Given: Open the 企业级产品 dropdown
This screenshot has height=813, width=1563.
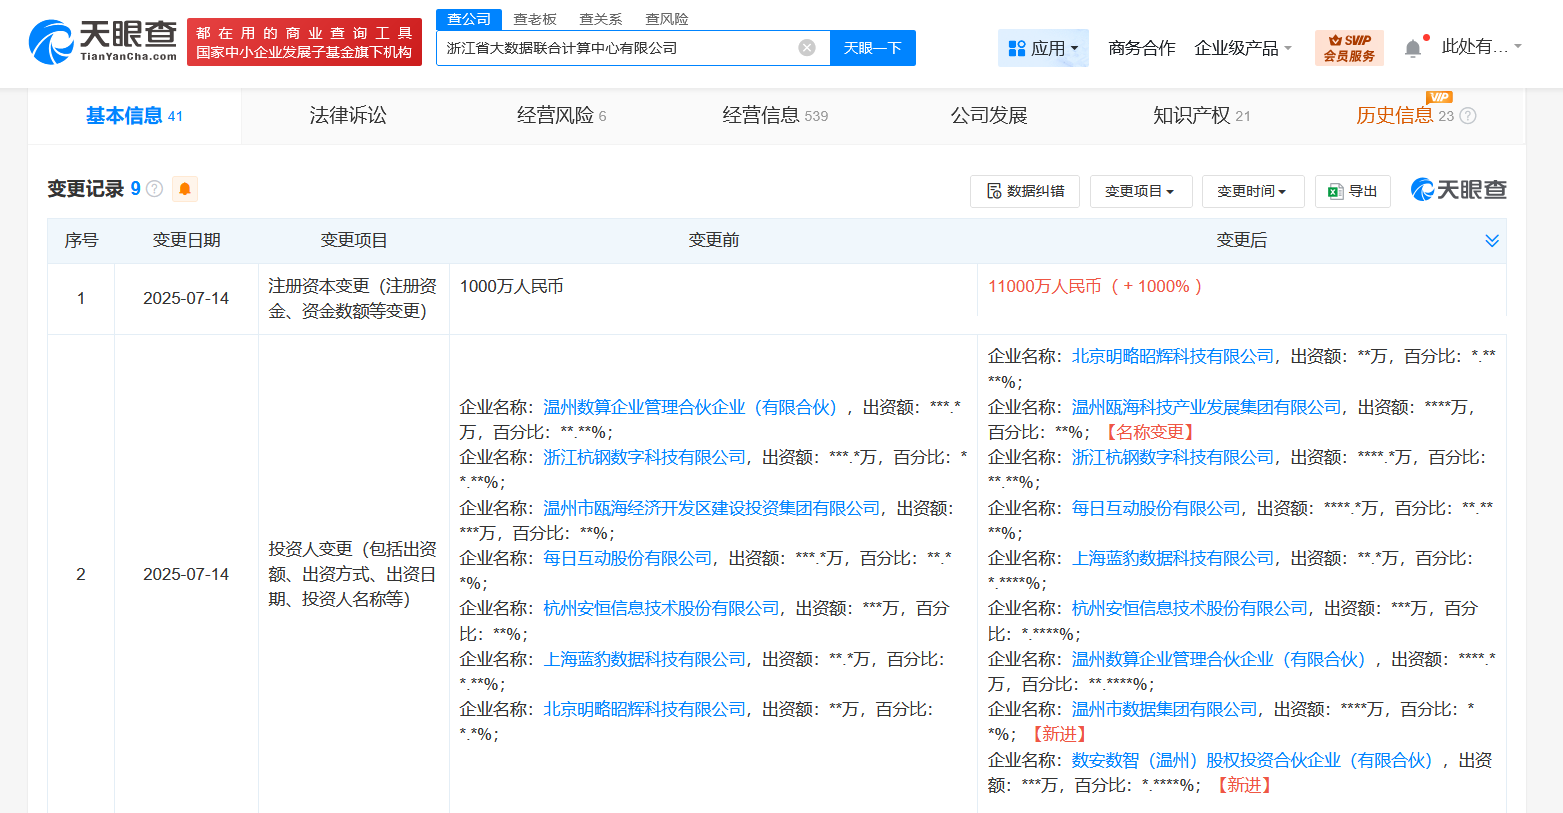Looking at the screenshot, I should [1243, 48].
